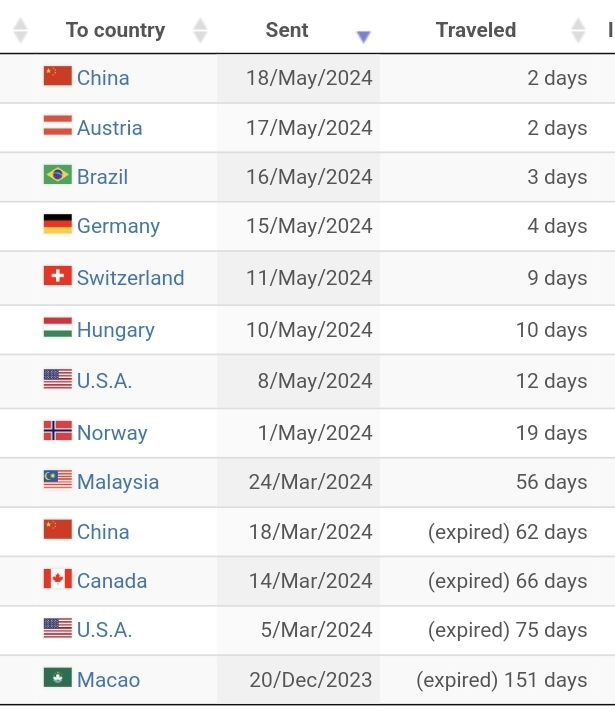Click the Canada flag icon
This screenshot has width=615, height=716.
coord(58,579)
